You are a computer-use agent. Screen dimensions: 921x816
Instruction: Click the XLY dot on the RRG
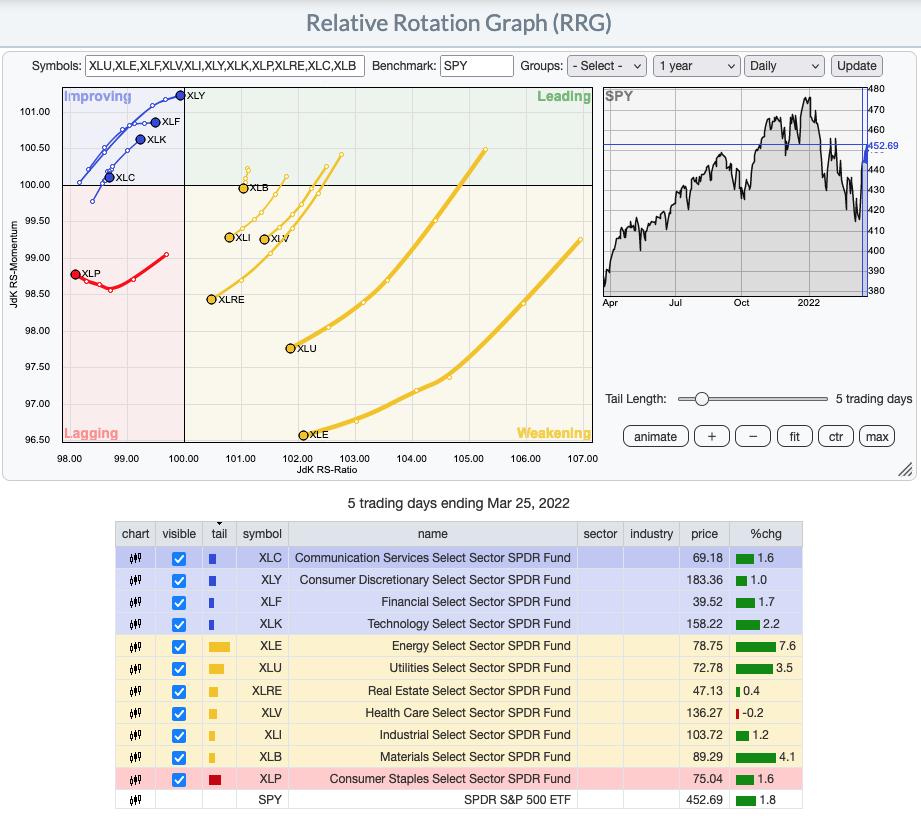coord(180,95)
